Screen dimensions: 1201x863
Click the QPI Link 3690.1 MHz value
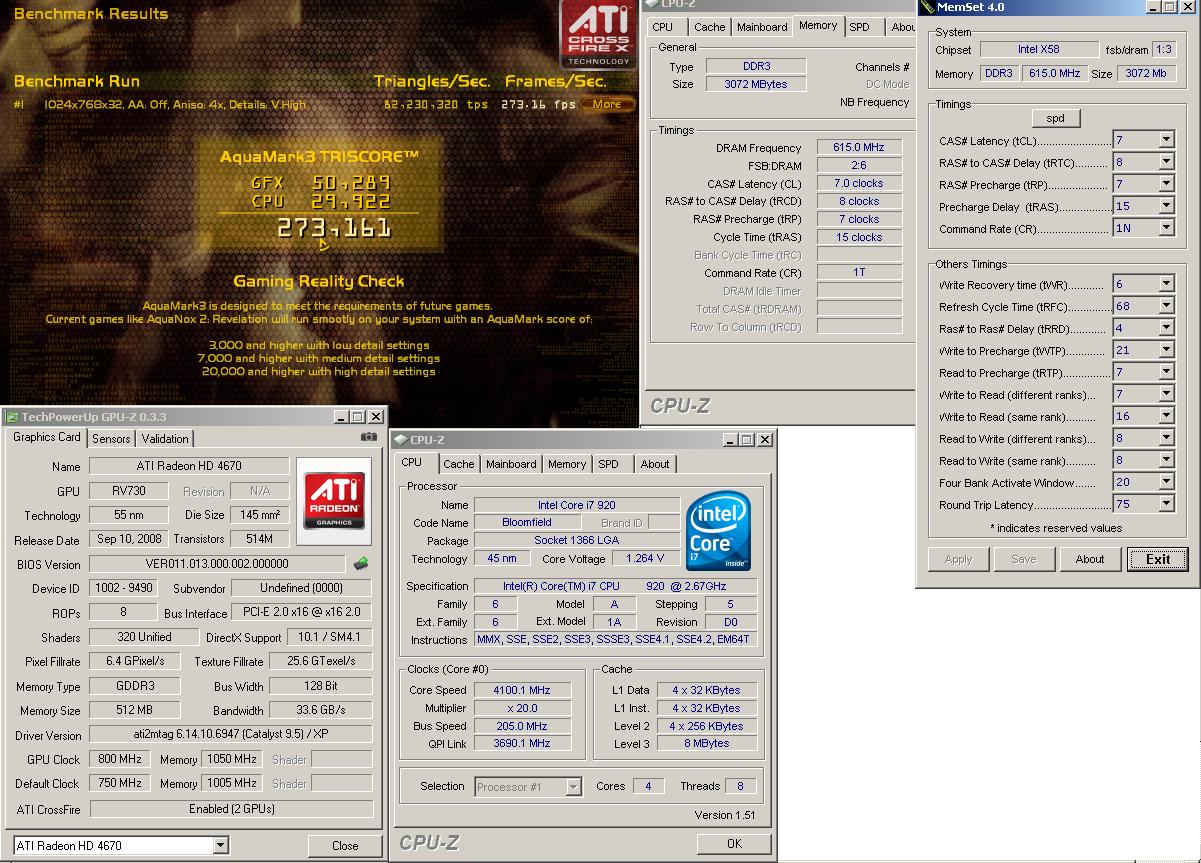[522, 743]
